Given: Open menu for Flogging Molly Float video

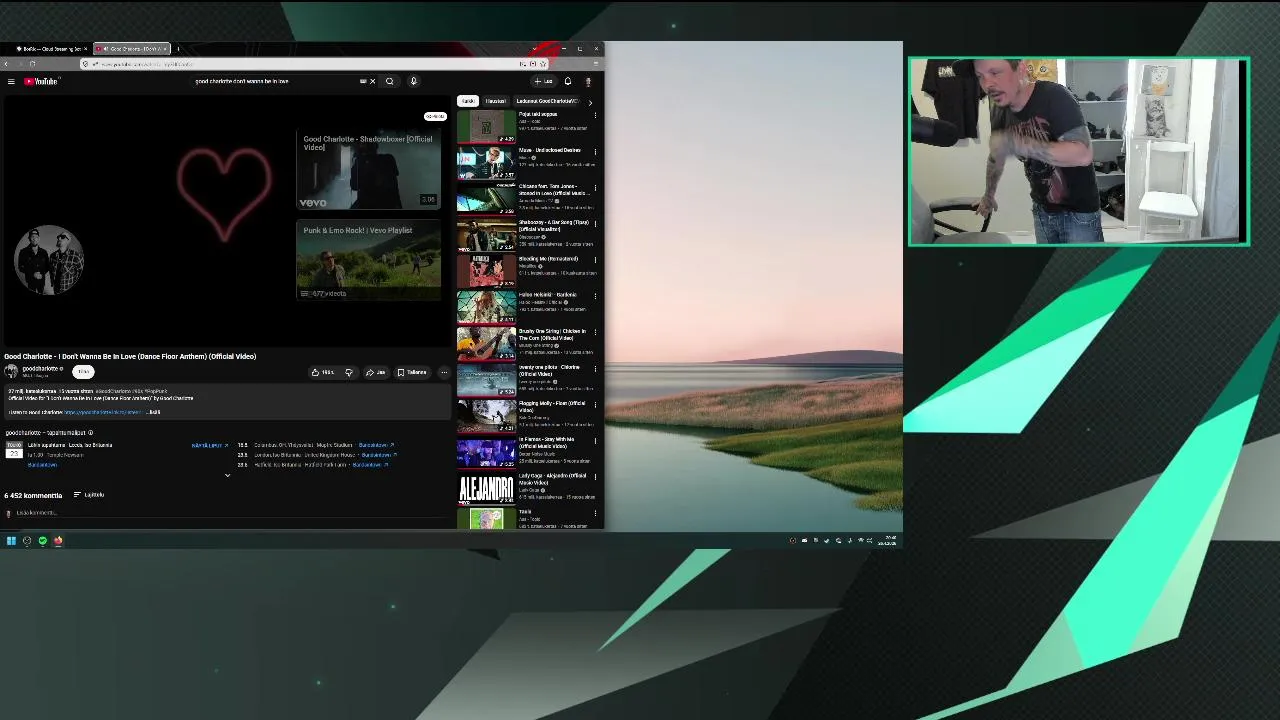Looking at the screenshot, I should (595, 405).
